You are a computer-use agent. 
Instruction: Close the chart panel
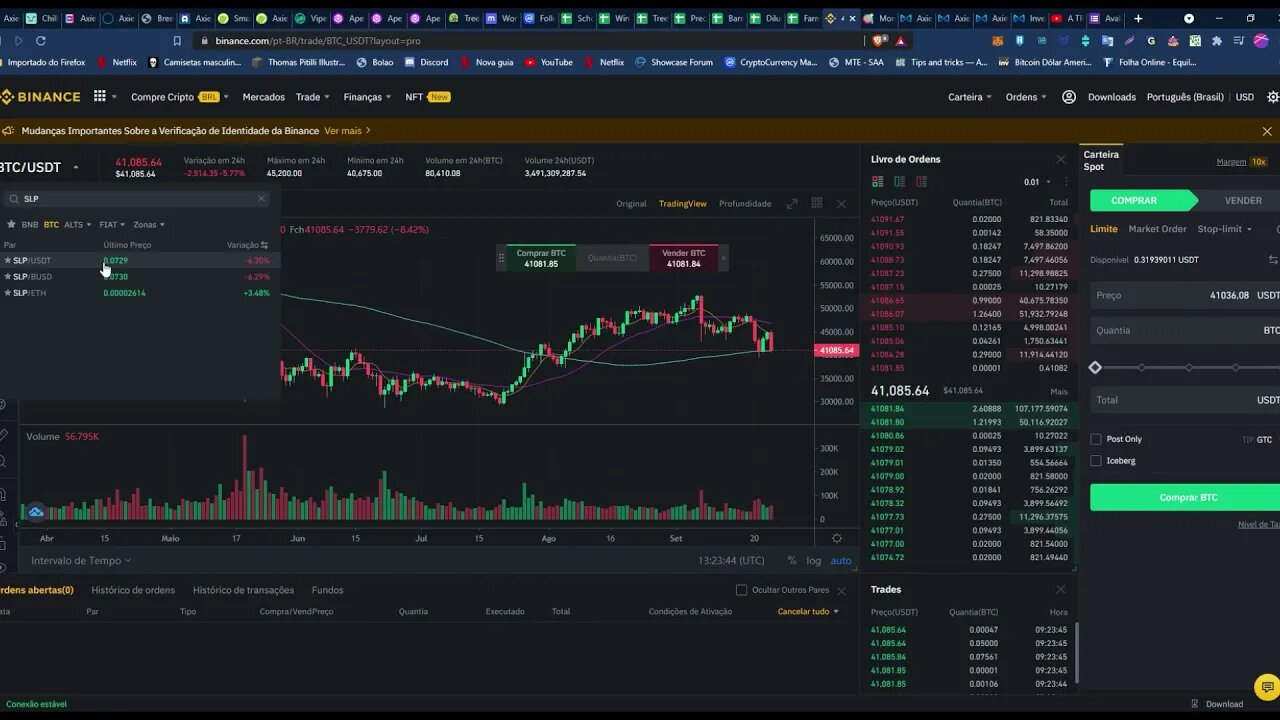(841, 203)
